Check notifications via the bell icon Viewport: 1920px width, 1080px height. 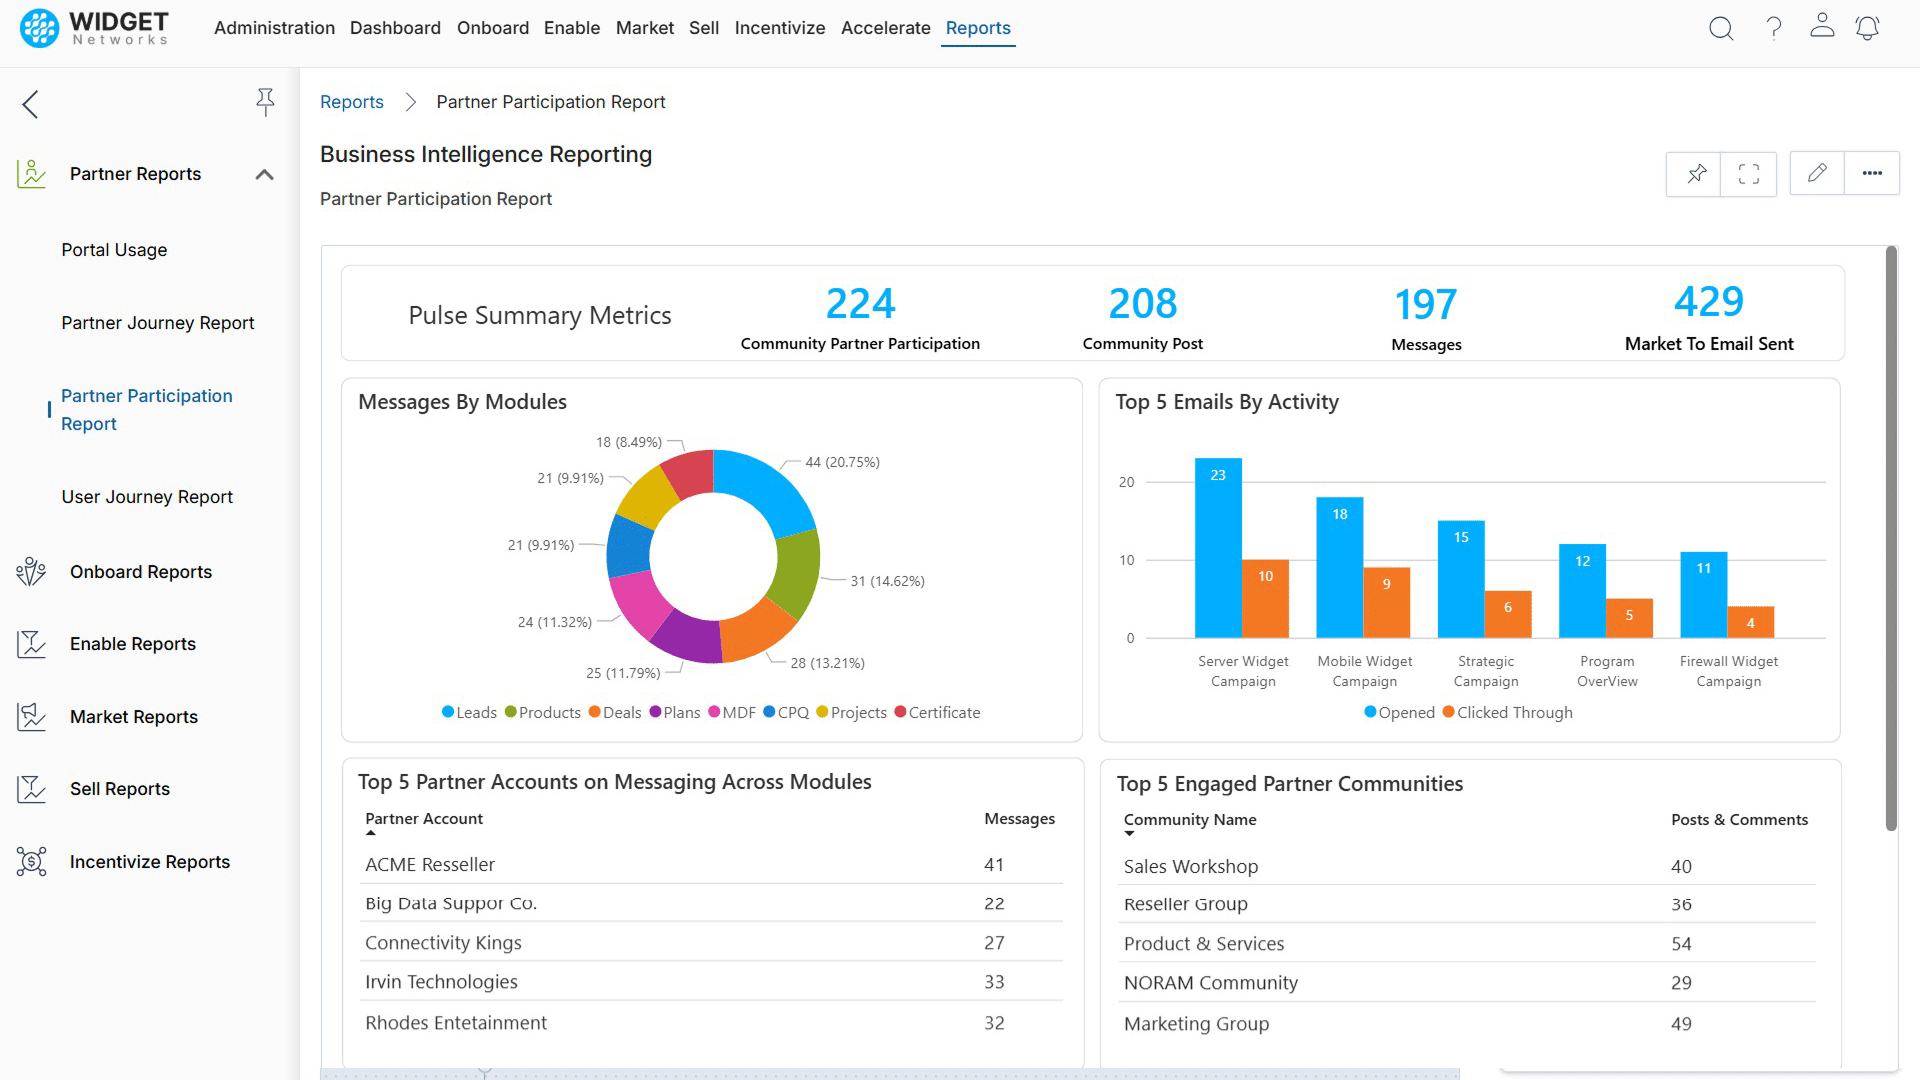tap(1867, 29)
